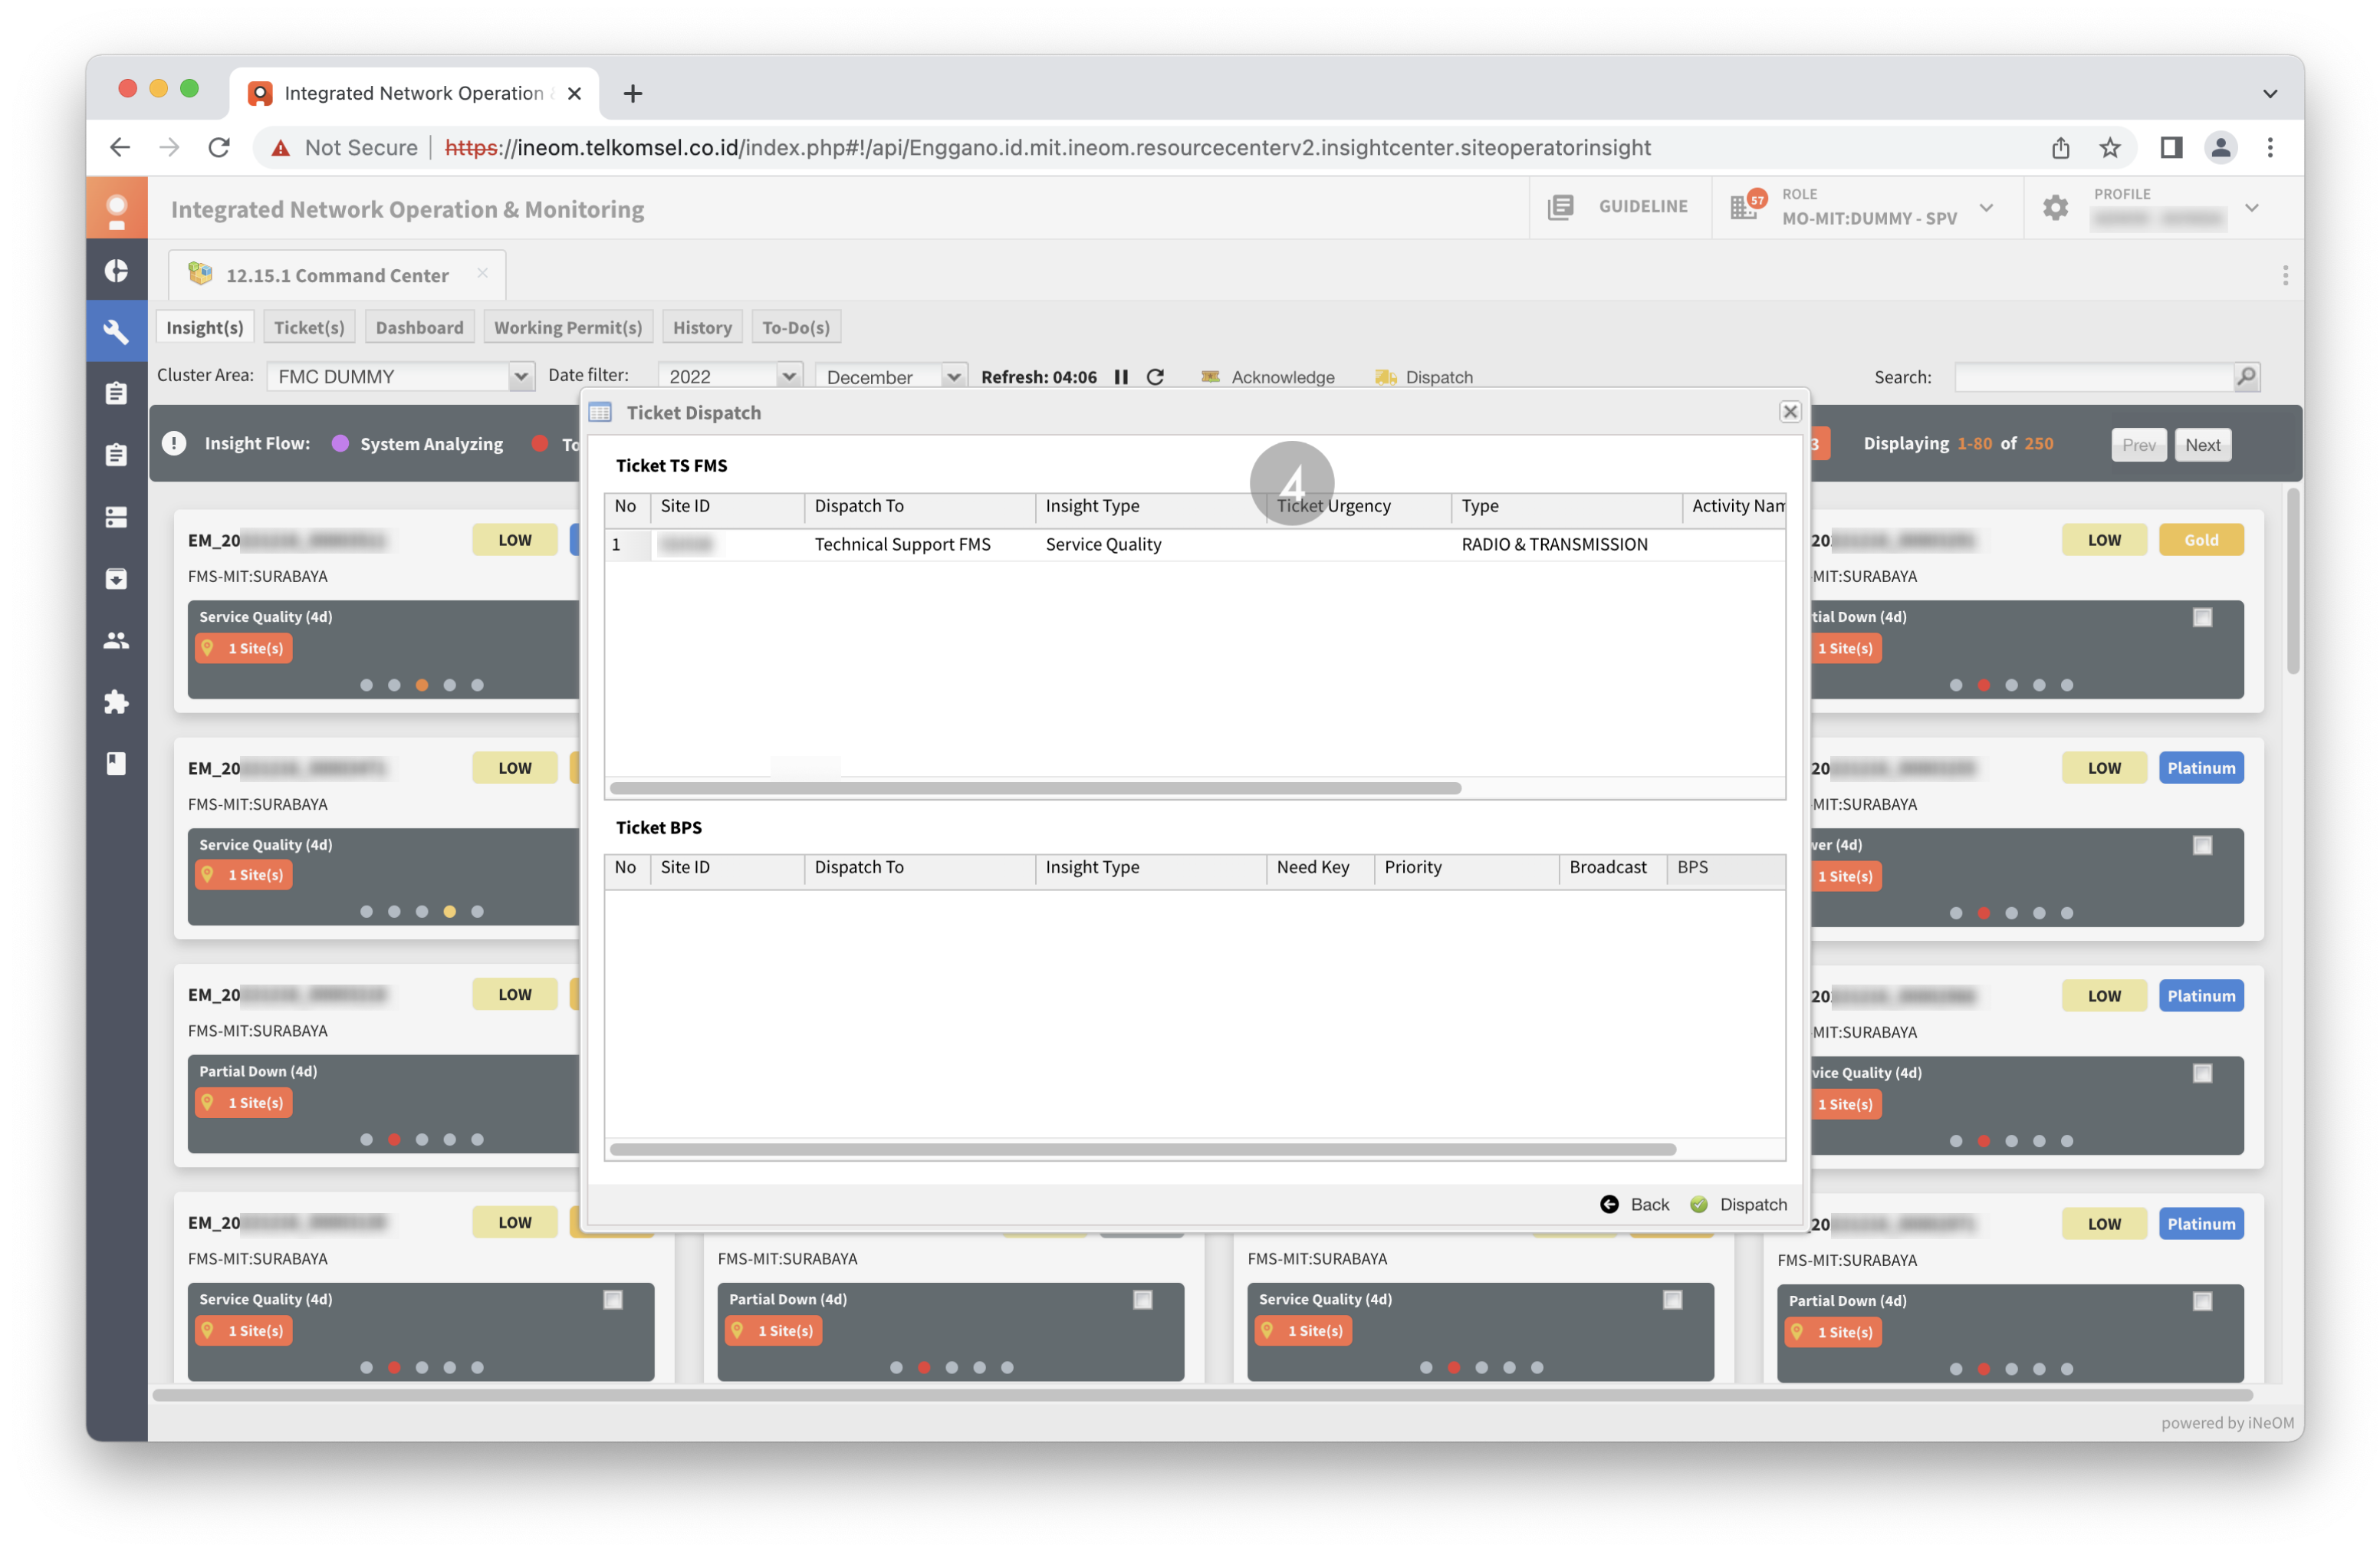Tick the checkbox on bottom Partial Down card, second column

click(x=1143, y=1300)
